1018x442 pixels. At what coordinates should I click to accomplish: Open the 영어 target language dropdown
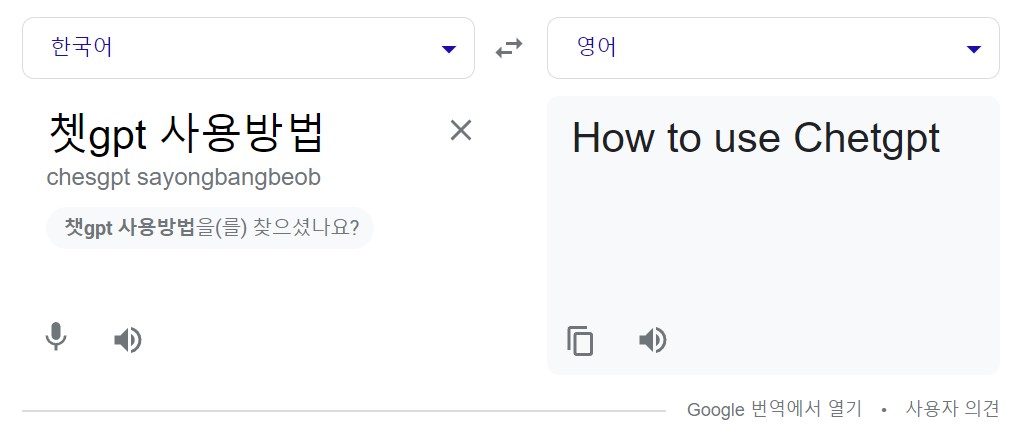pyautogui.click(x=773, y=48)
